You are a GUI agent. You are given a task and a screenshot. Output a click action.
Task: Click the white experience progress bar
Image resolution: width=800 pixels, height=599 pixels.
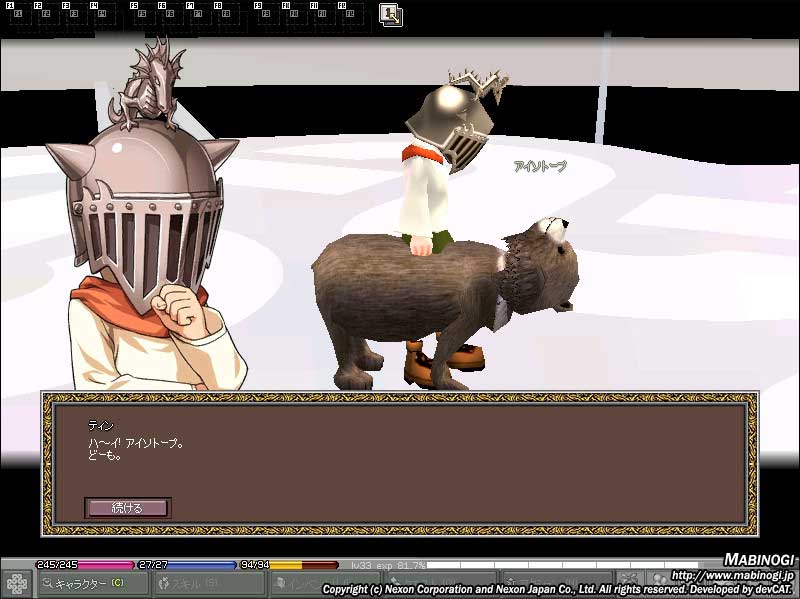click(x=562, y=565)
